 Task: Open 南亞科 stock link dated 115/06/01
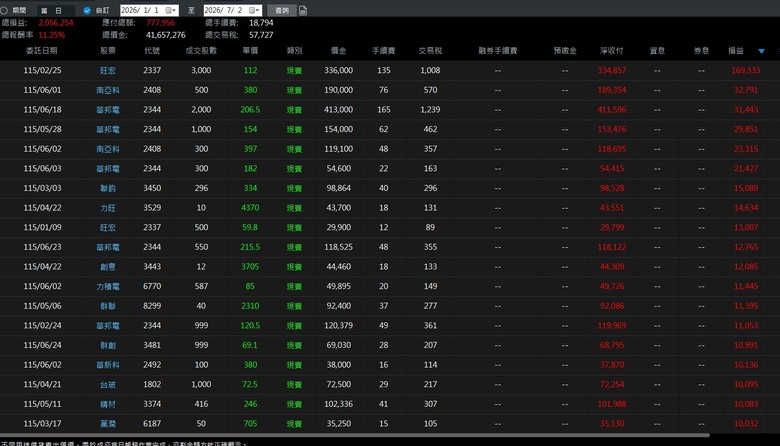[x=108, y=90]
